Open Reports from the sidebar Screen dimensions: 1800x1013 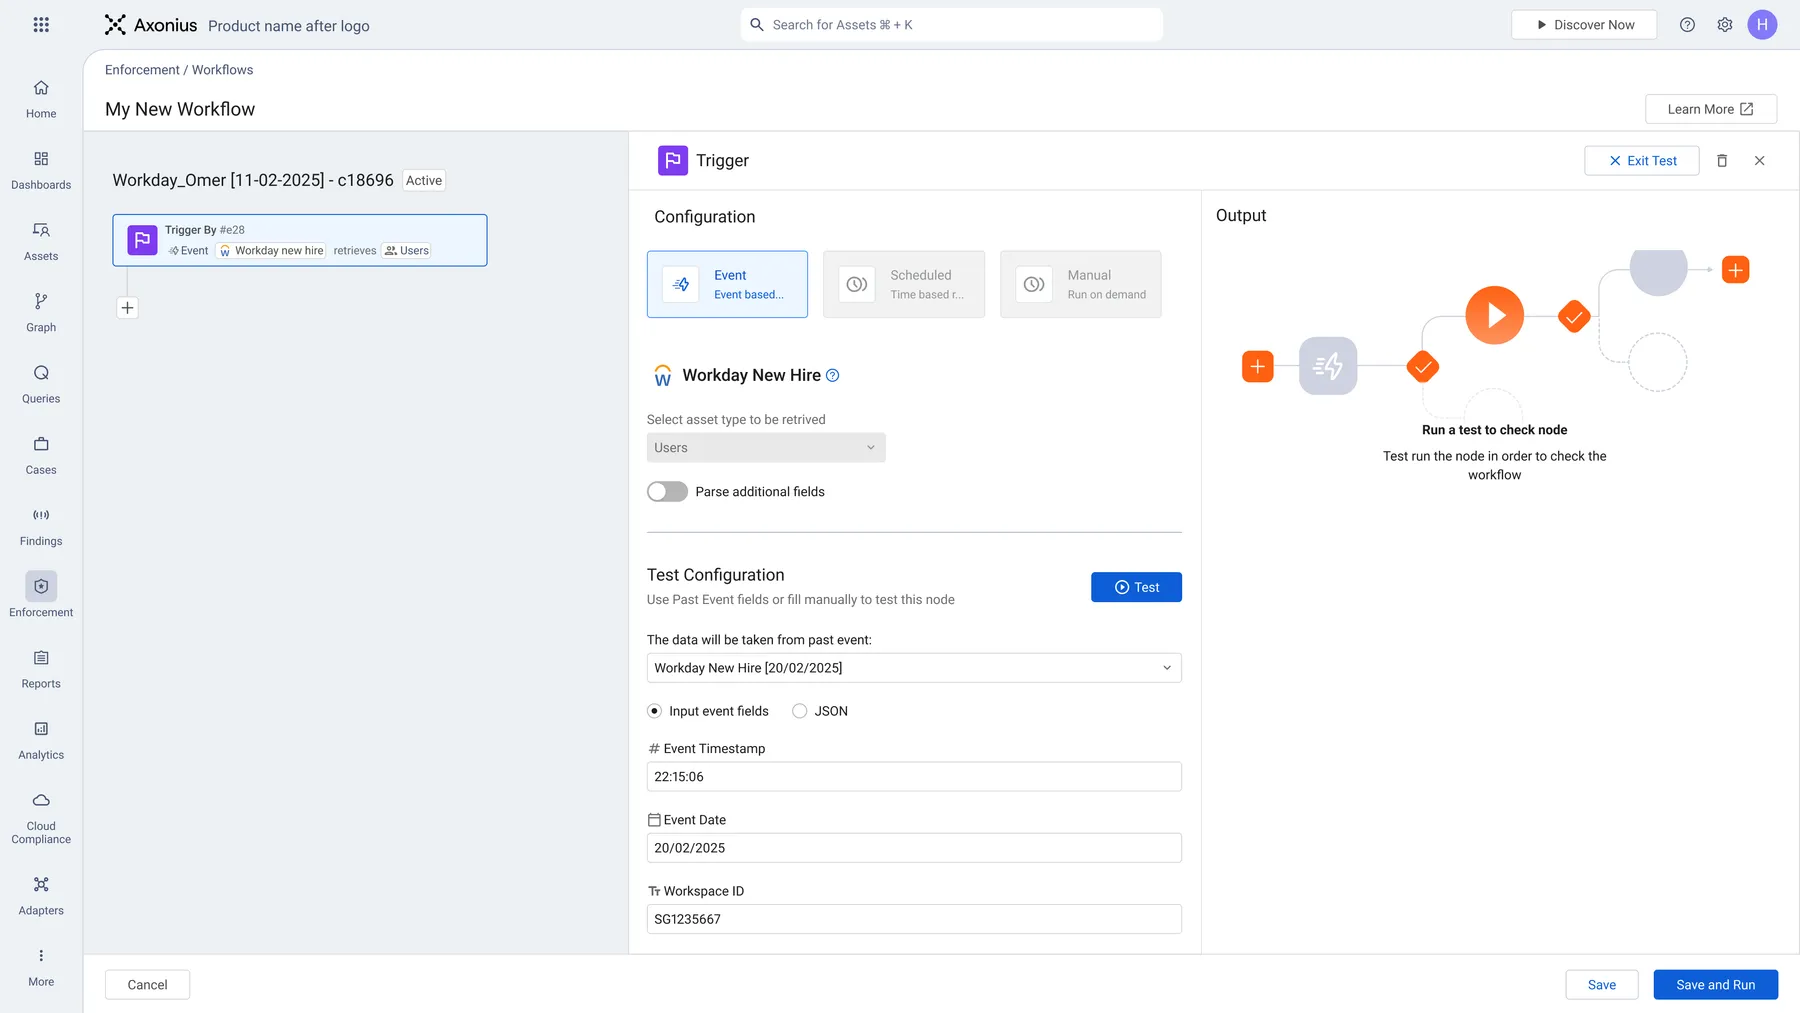41,669
